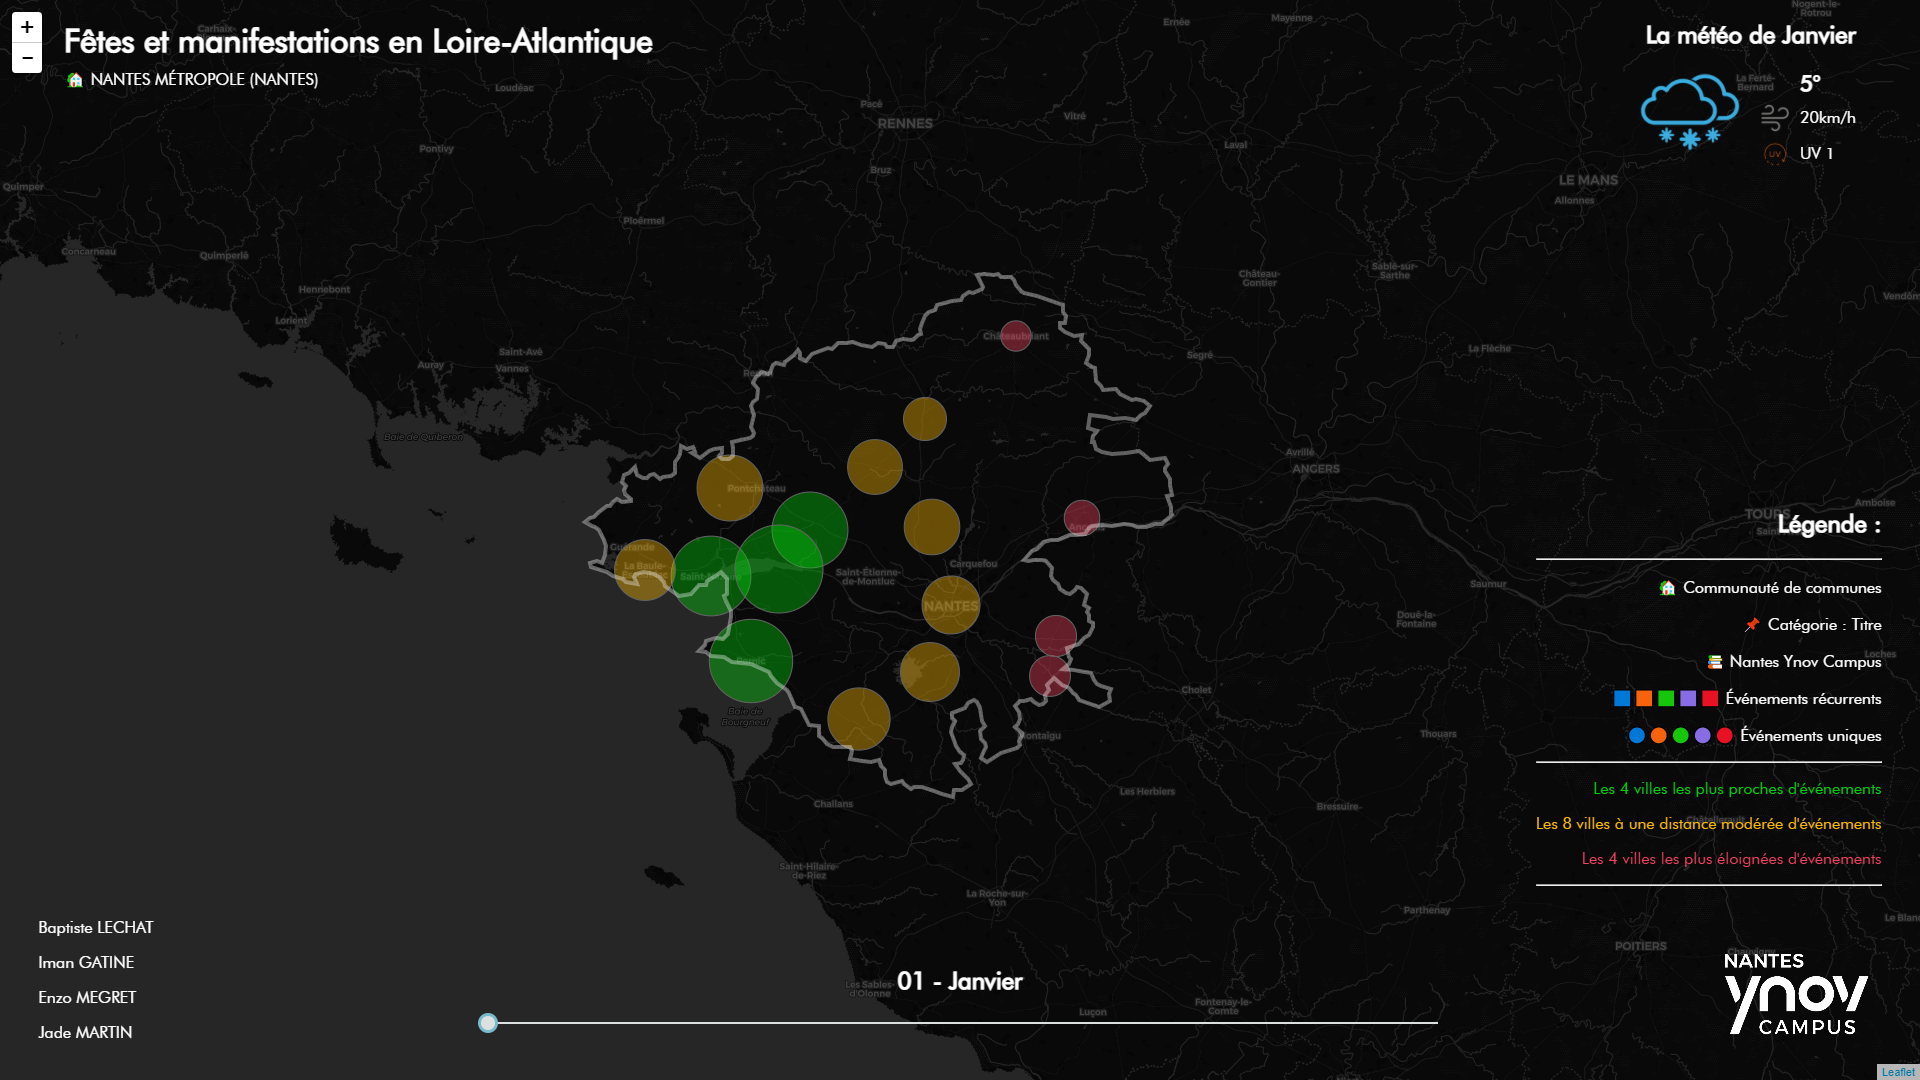This screenshot has width=1920, height=1080.
Task: Click the red square recurring events swatch
Action: point(1710,699)
